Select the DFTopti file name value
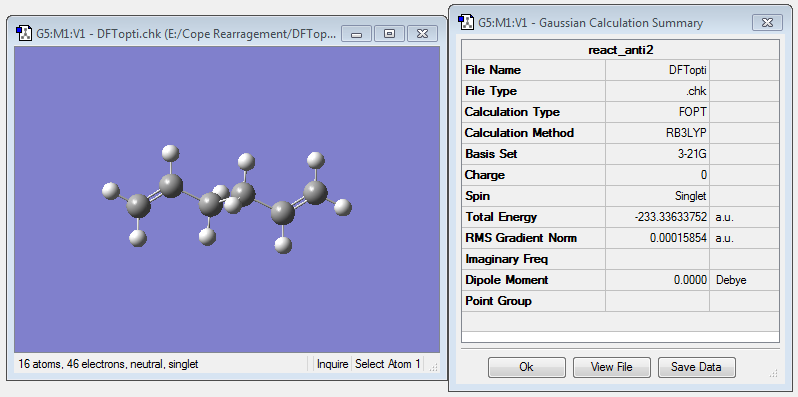Screen dimensions: 798x397 click(x=688, y=70)
